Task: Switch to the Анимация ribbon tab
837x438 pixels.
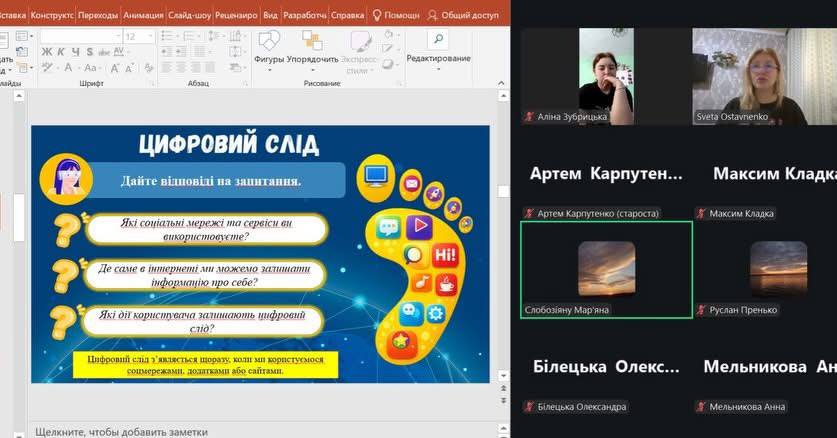Action: [x=144, y=16]
